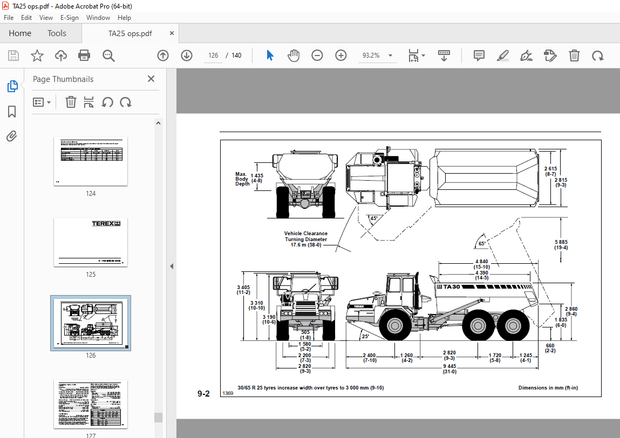The width and height of the screenshot is (620, 438).
Task: Zoom out with the minus icon
Action: 317,56
